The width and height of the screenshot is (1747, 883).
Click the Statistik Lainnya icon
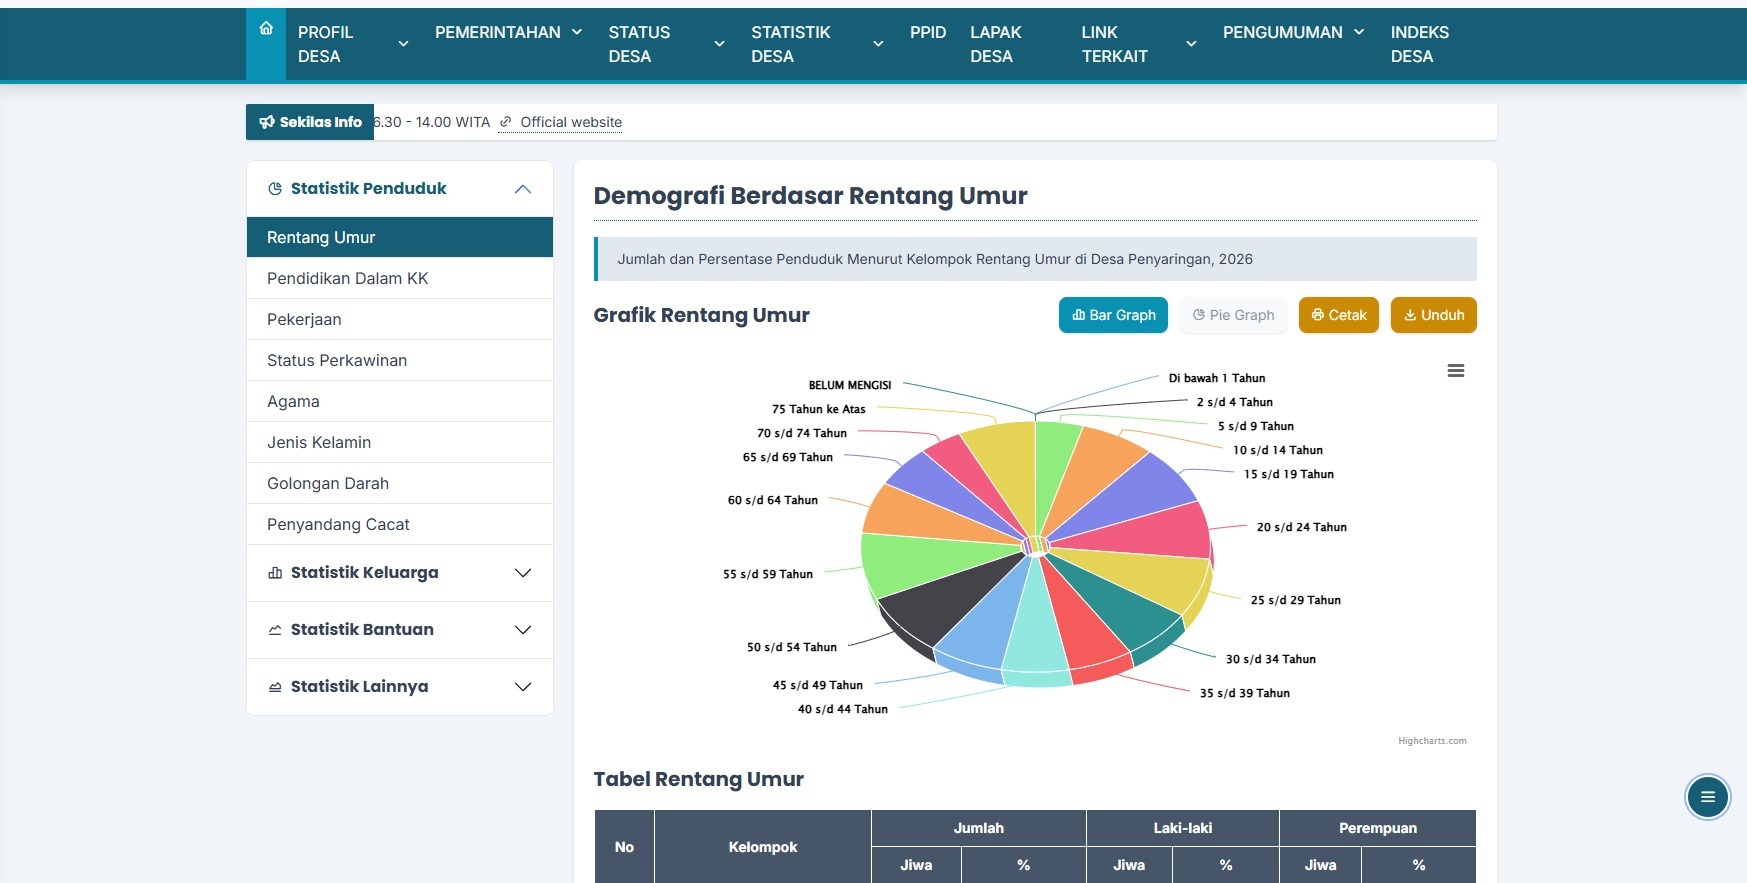click(275, 687)
